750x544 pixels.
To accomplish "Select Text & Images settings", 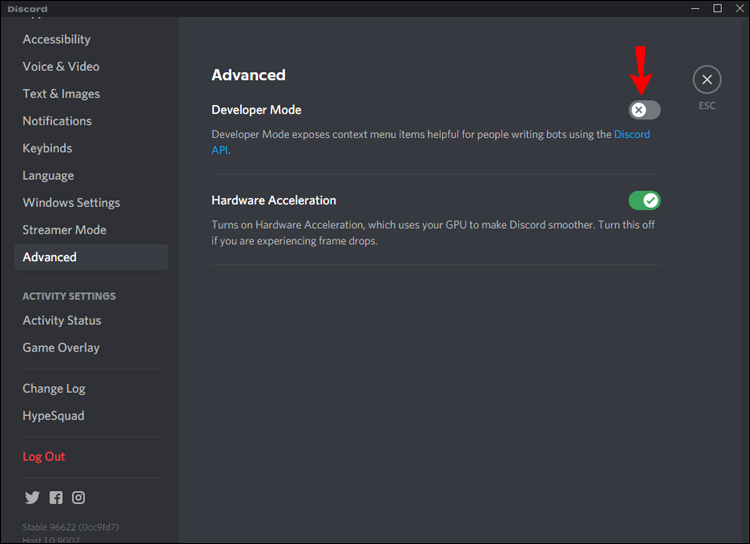I will [x=61, y=93].
